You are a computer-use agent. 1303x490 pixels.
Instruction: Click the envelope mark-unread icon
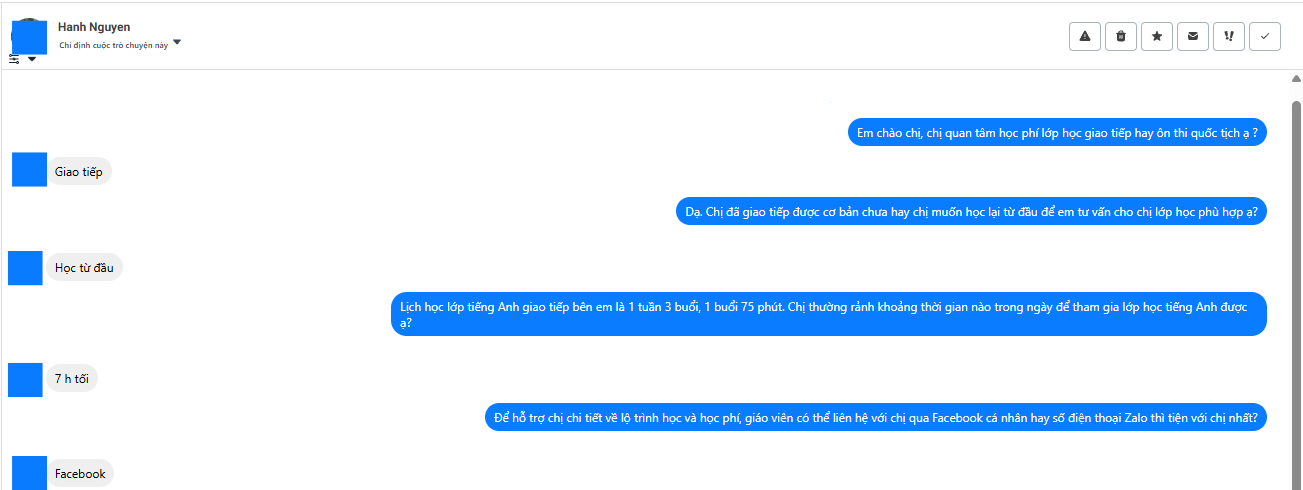click(x=1193, y=36)
